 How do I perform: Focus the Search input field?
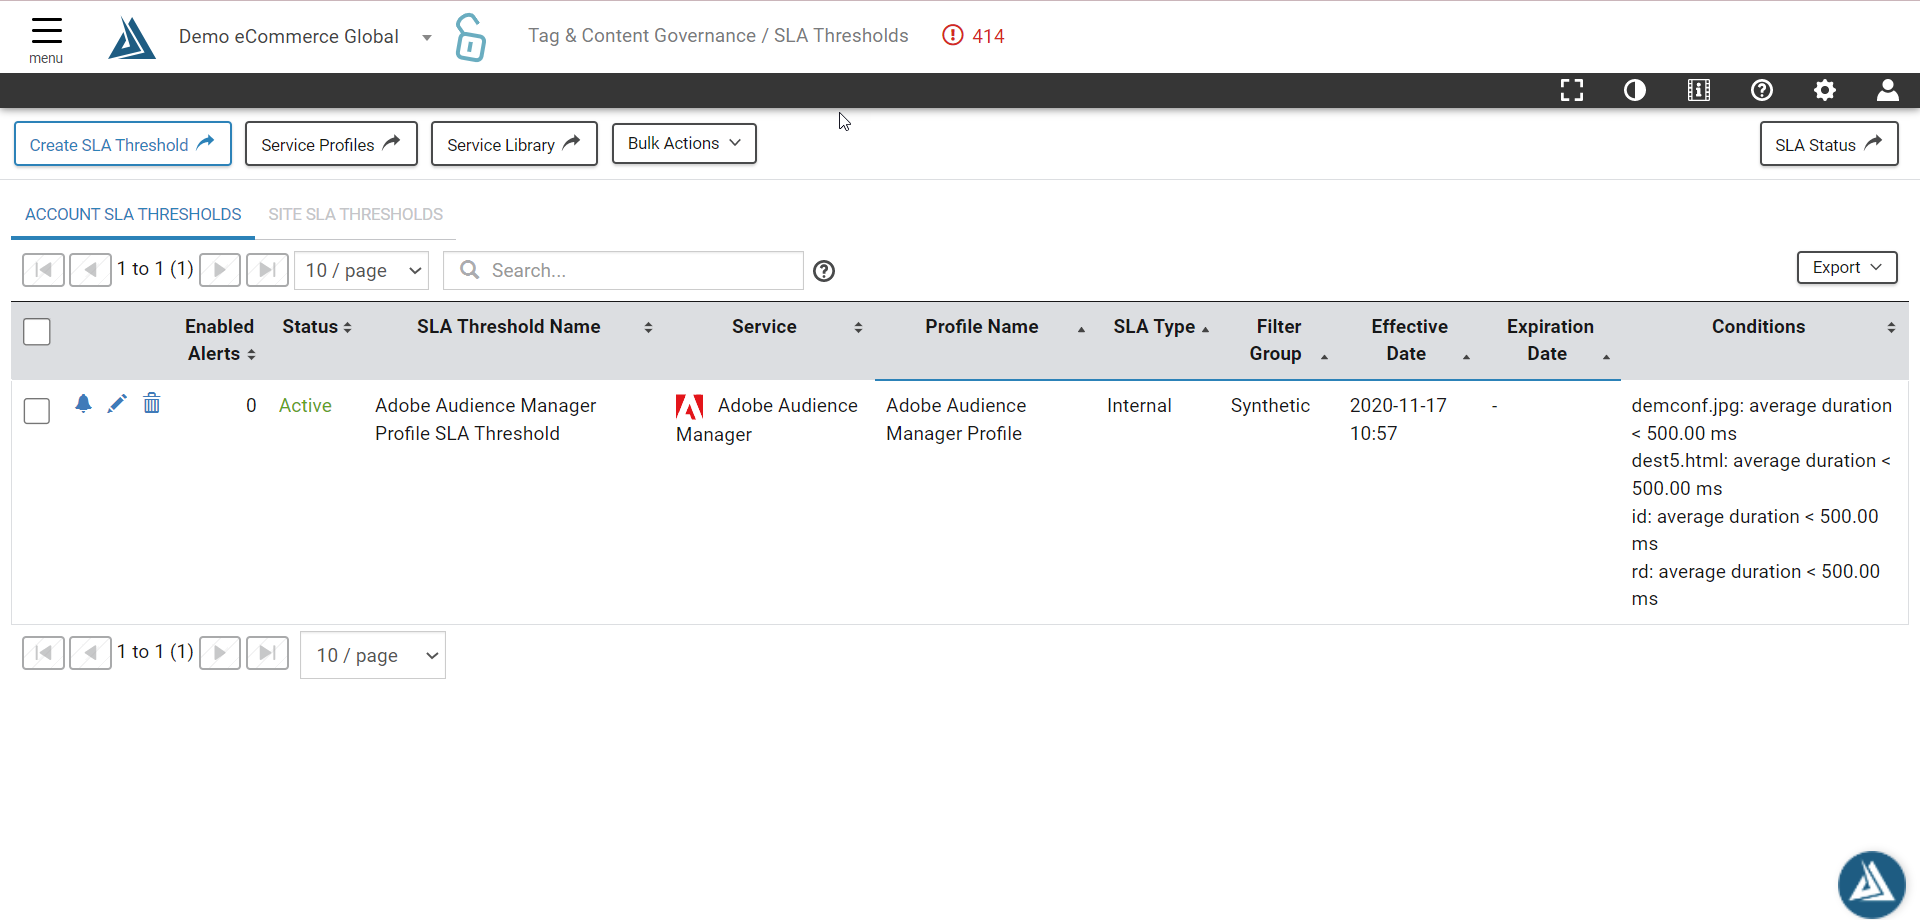pos(623,271)
